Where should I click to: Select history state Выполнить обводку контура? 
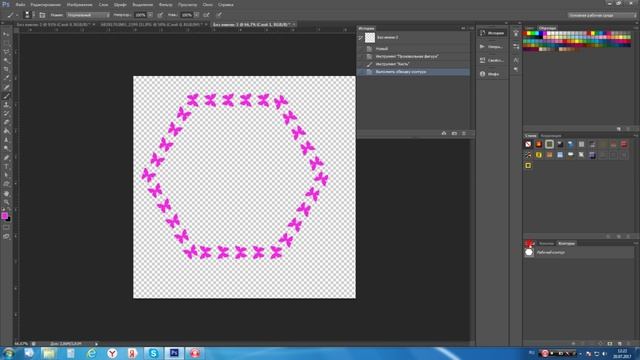coord(414,72)
